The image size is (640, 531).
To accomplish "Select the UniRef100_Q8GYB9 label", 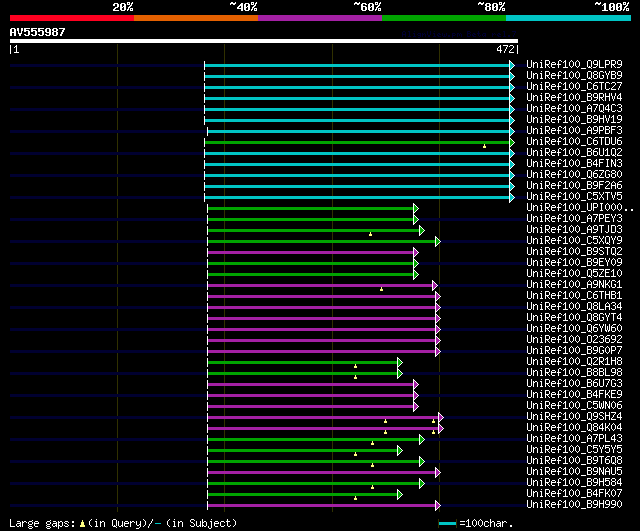I will coord(574,76).
